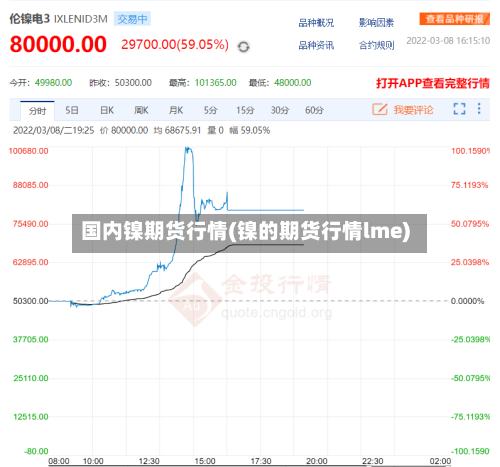This screenshot has height=467, width=500.
Task: Click the orange 查看品种研报 button
Action: (455, 19)
